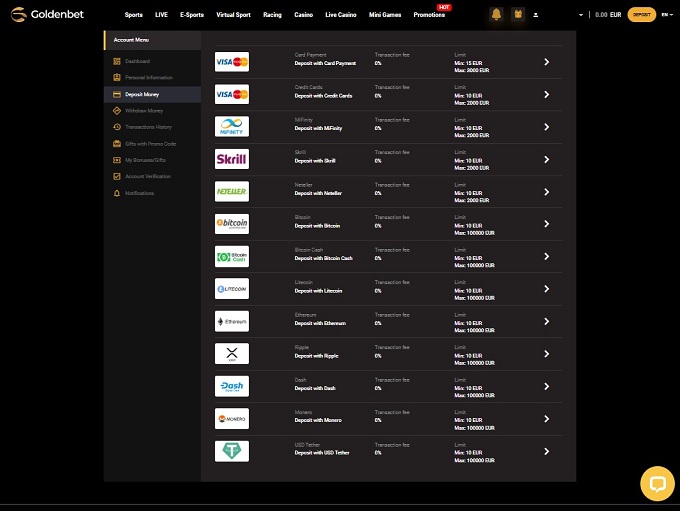680x511 pixels.
Task: Open Account Verification in sidebar
Action: 147,176
